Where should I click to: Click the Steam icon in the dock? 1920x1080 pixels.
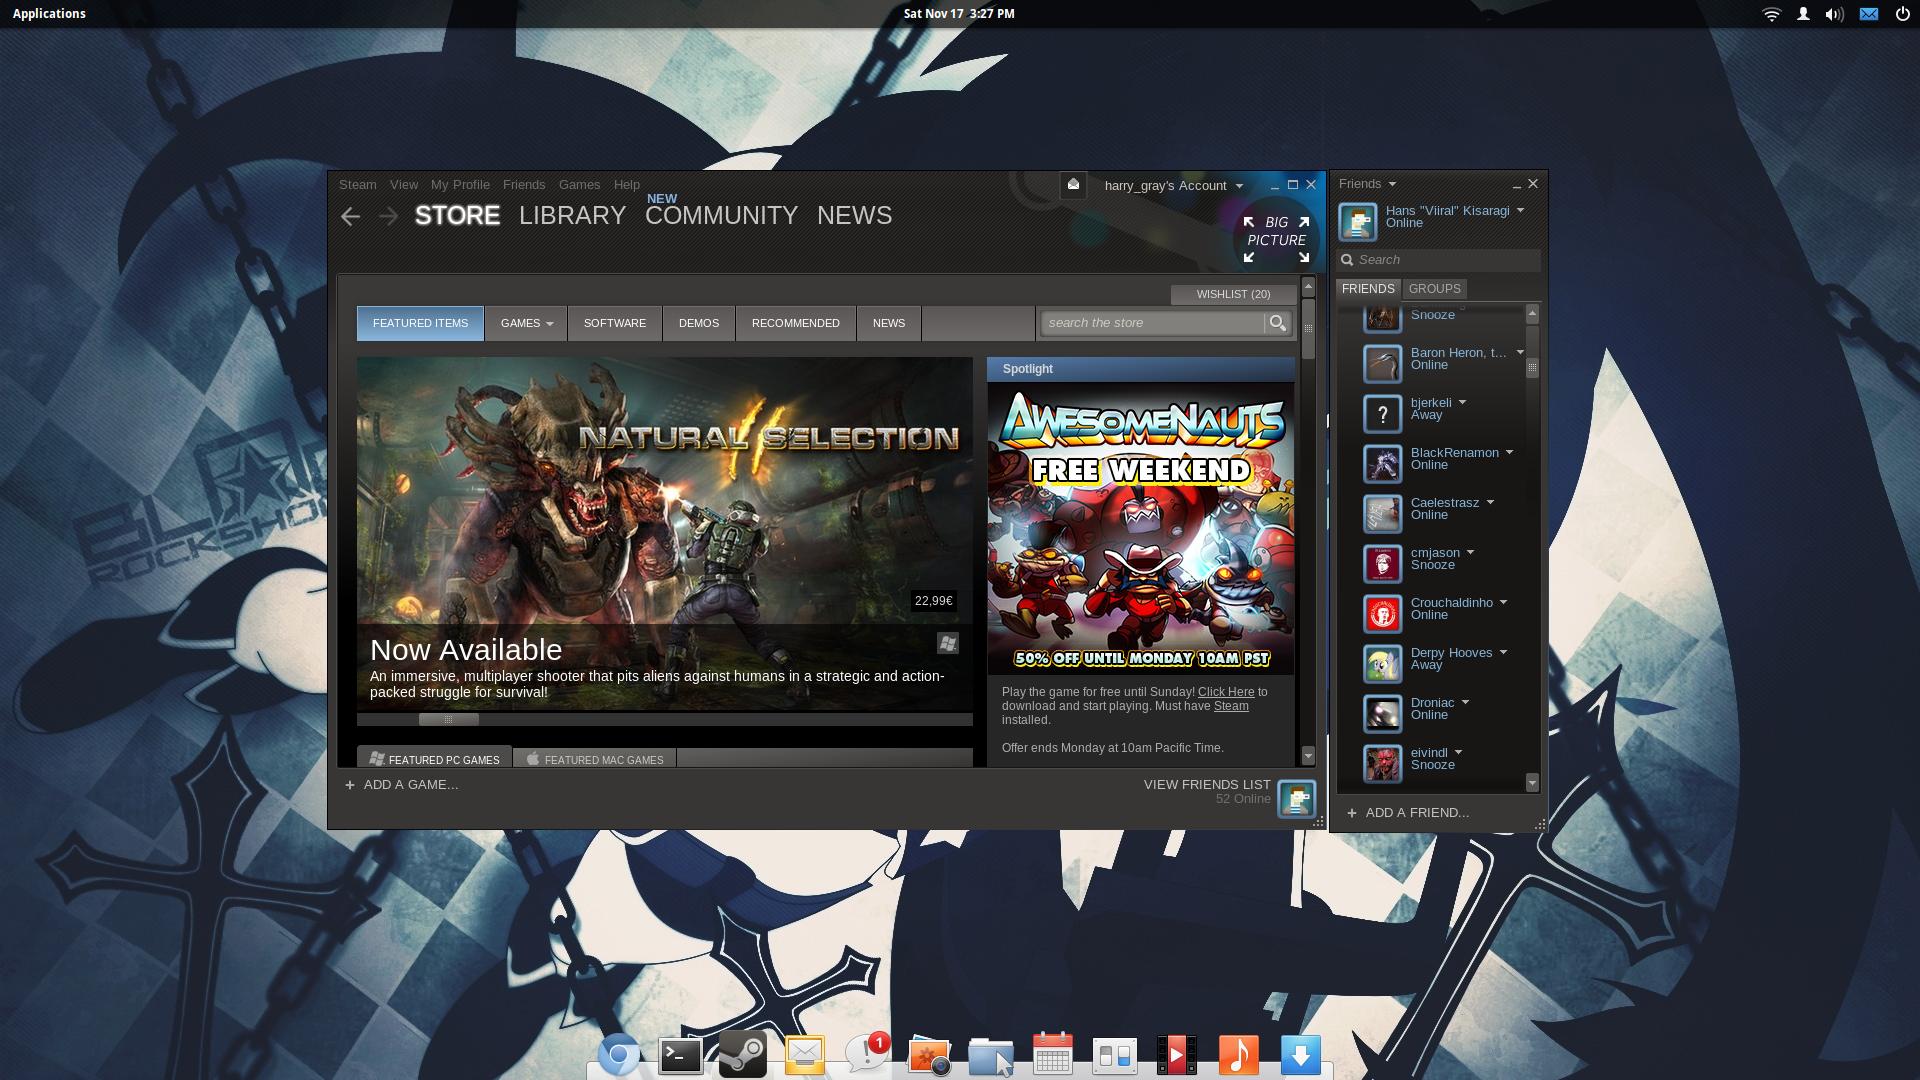(742, 1054)
